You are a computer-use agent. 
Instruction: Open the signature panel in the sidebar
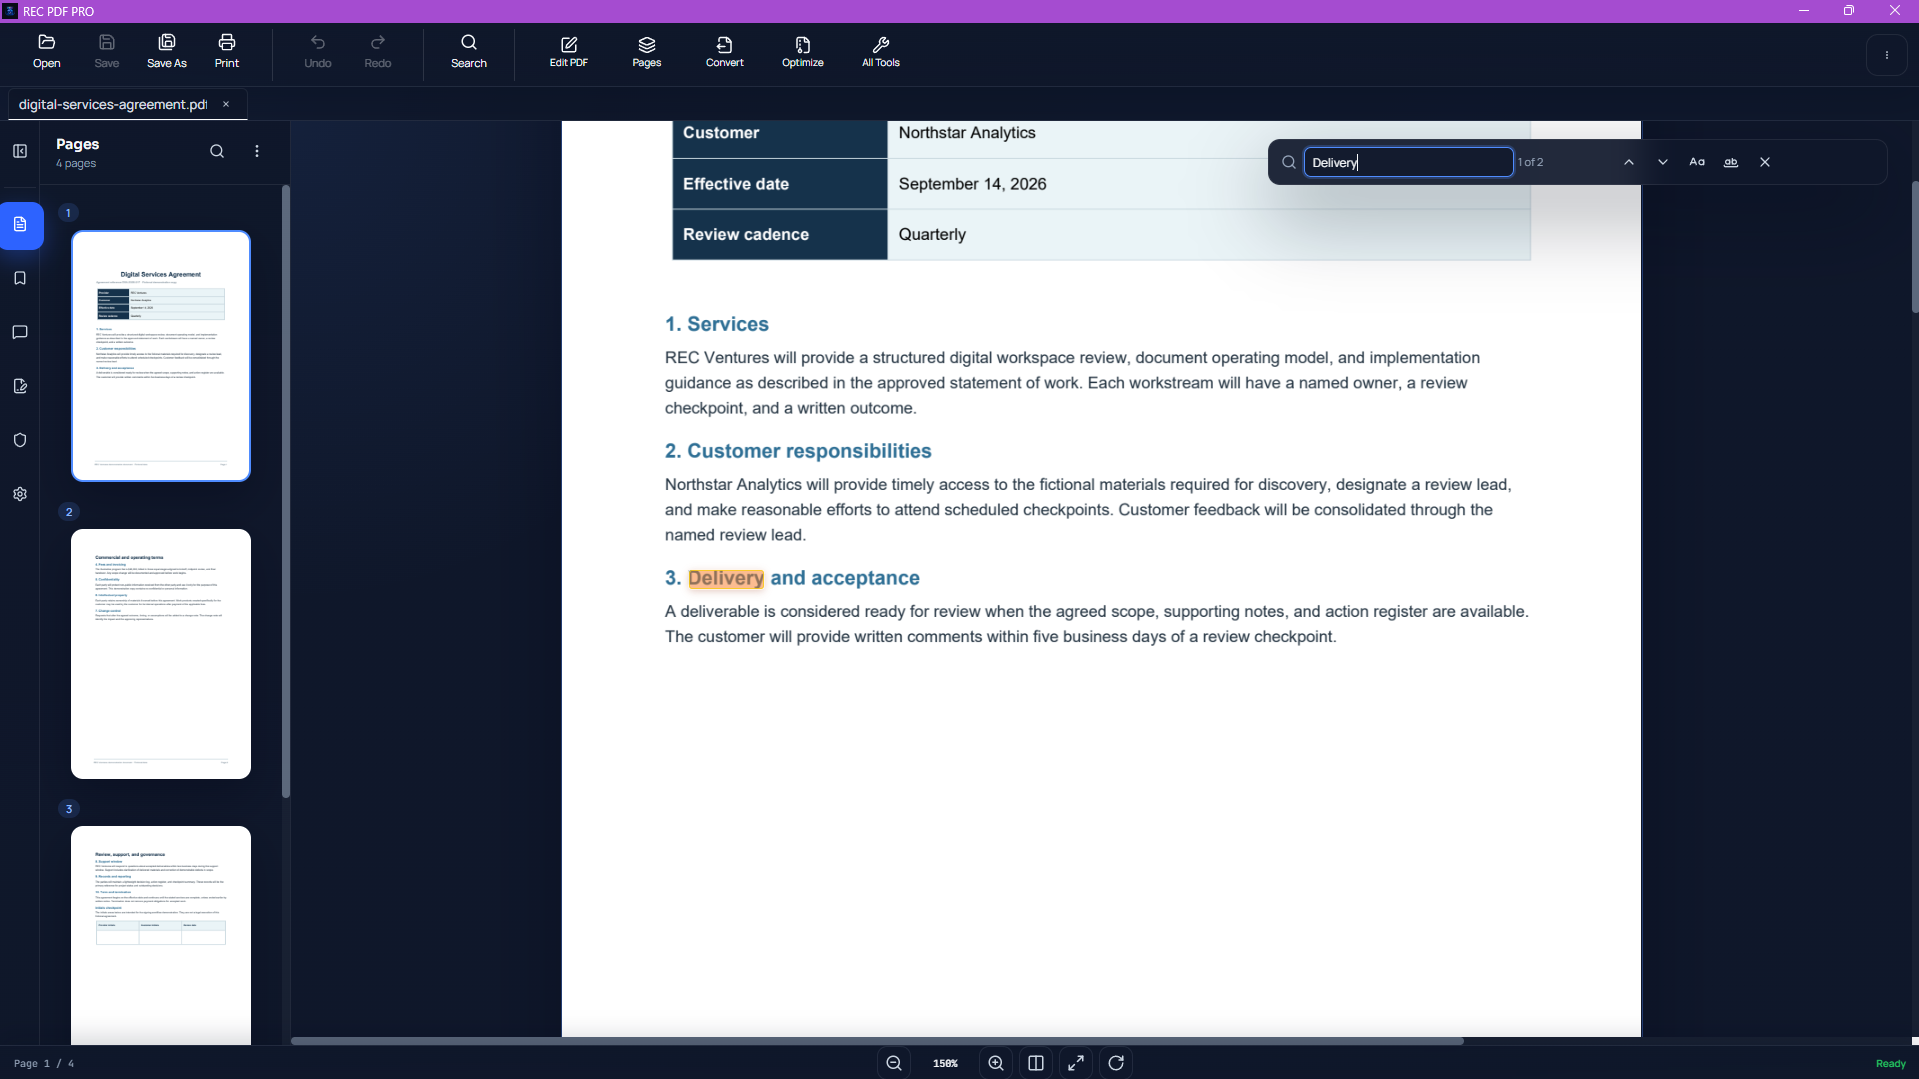20,386
